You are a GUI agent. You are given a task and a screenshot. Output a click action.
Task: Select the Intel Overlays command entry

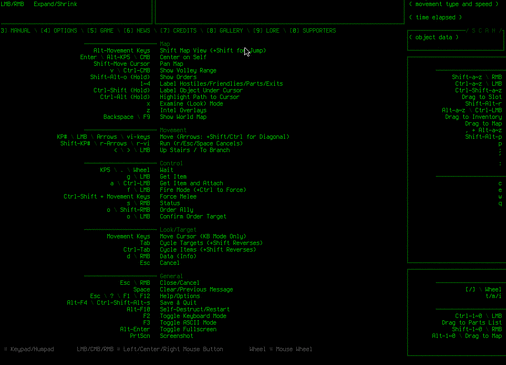pos(183,110)
